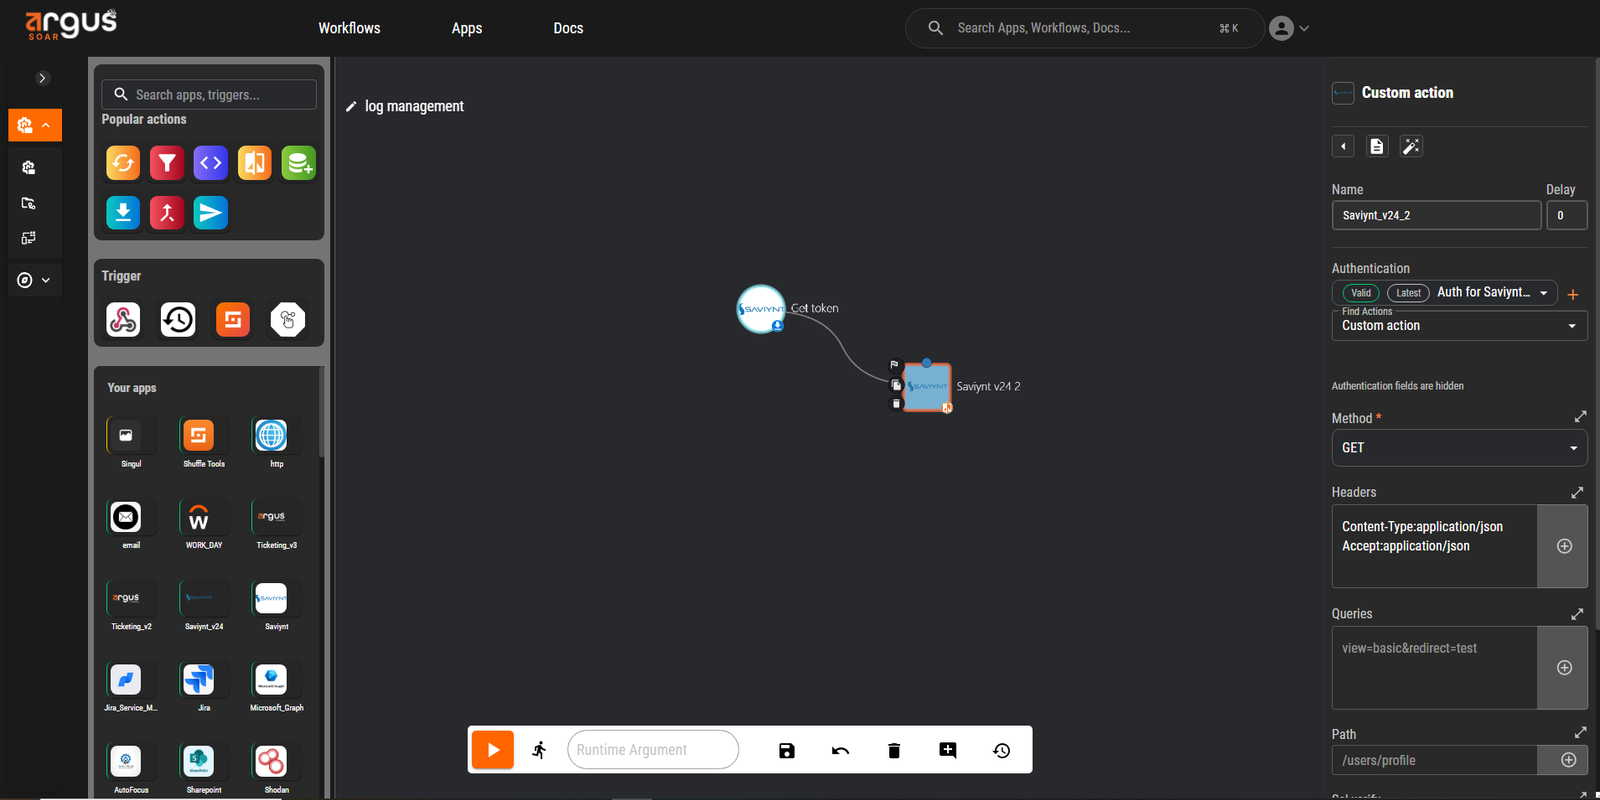
Task: Click the Runtime Argument input field
Action: pos(652,750)
